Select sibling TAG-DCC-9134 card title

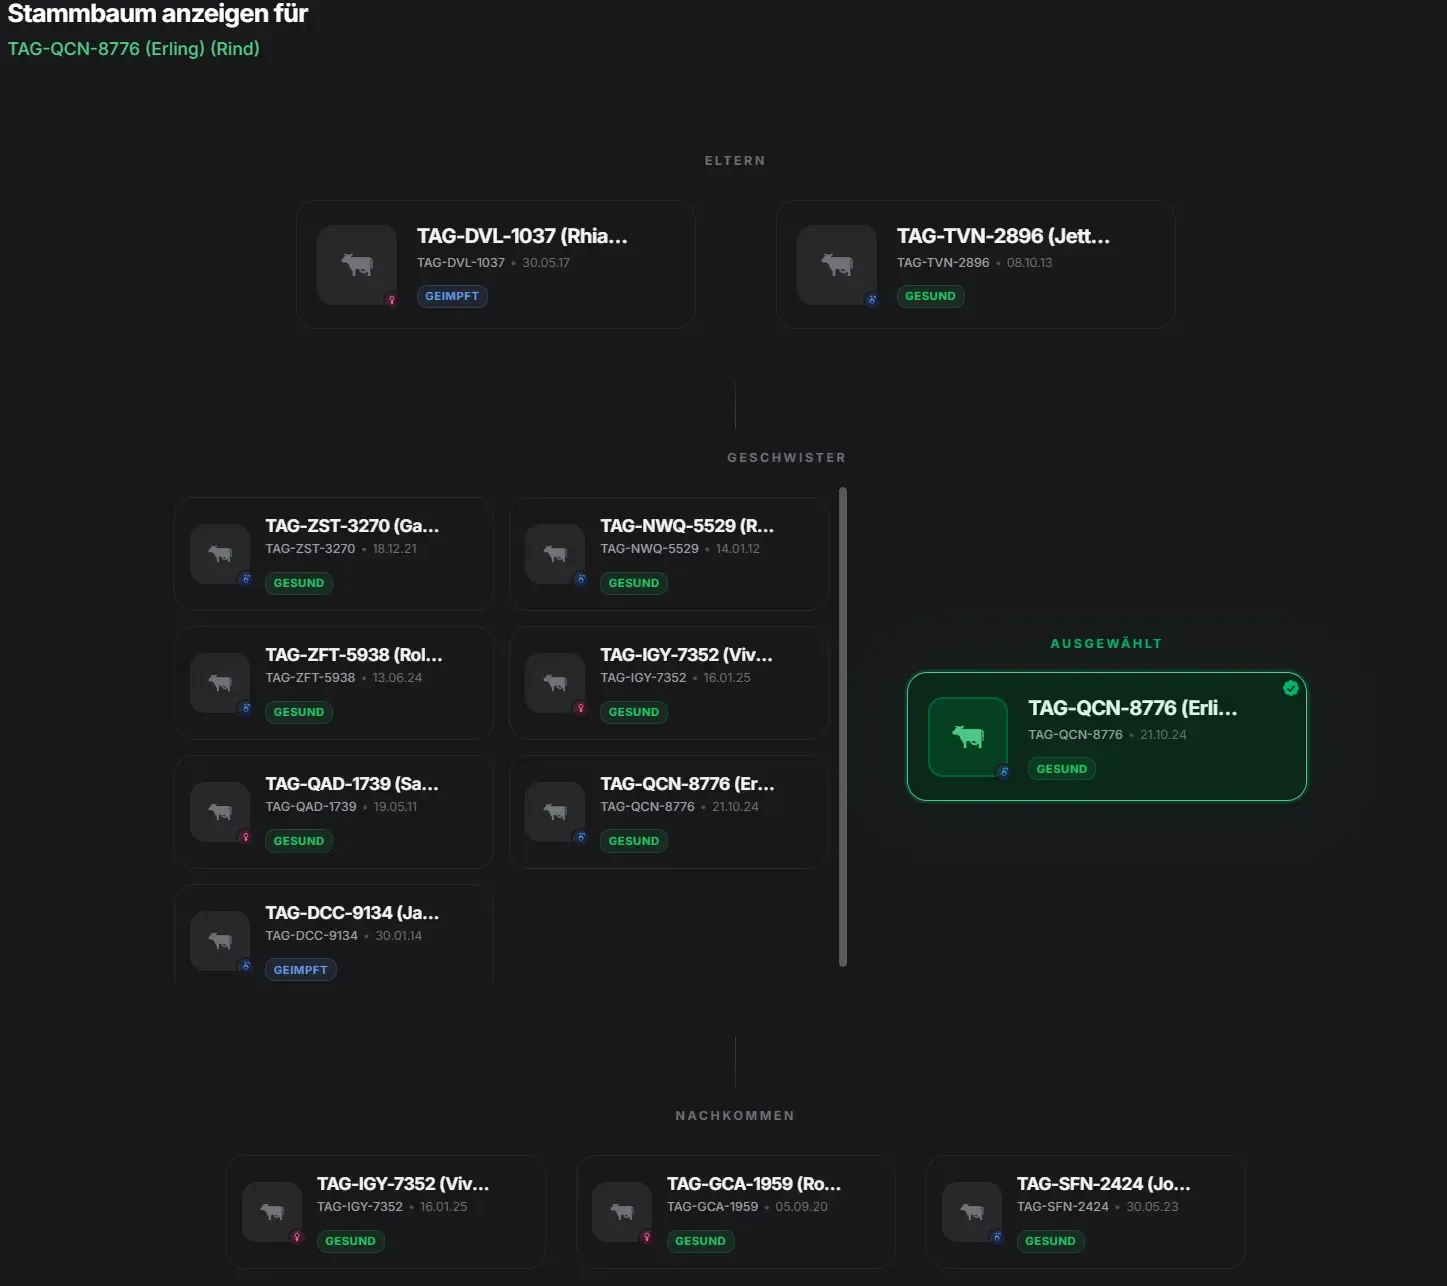pyautogui.click(x=352, y=913)
